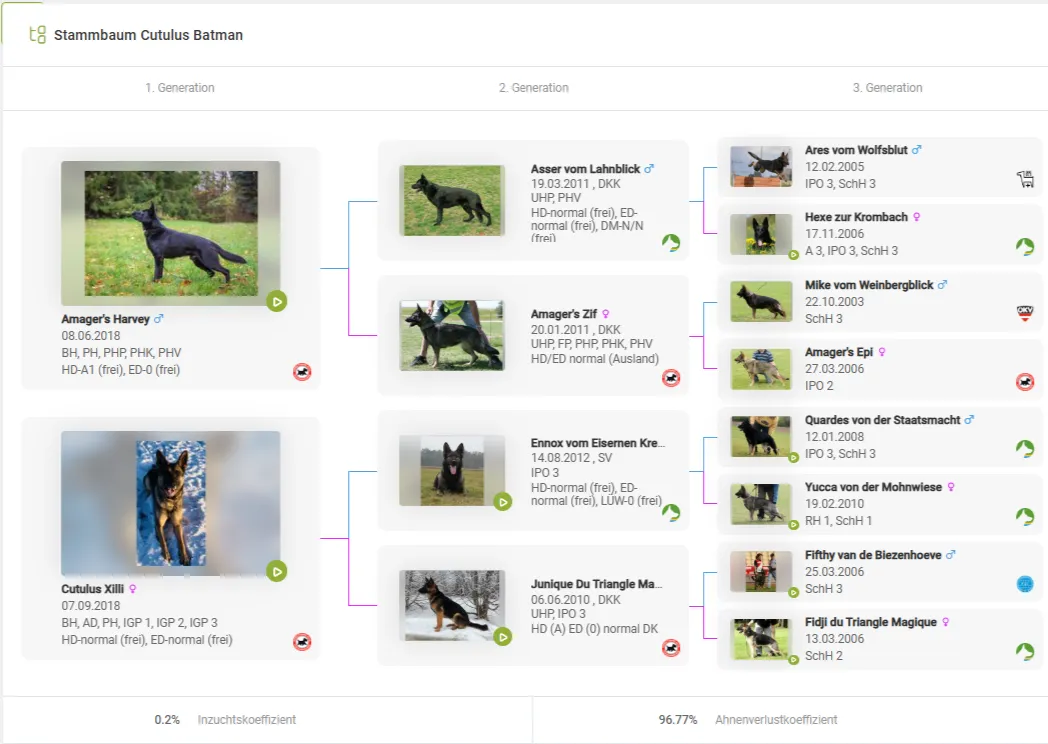
Task: Select the 3. Generation column header
Action: pyautogui.click(x=887, y=88)
